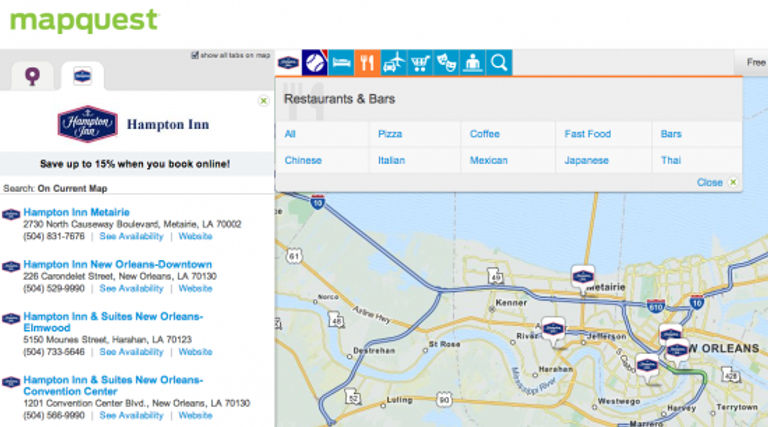Image resolution: width=768 pixels, height=427 pixels.
Task: See Availability for Convention Center hotel
Action: [x=131, y=415]
